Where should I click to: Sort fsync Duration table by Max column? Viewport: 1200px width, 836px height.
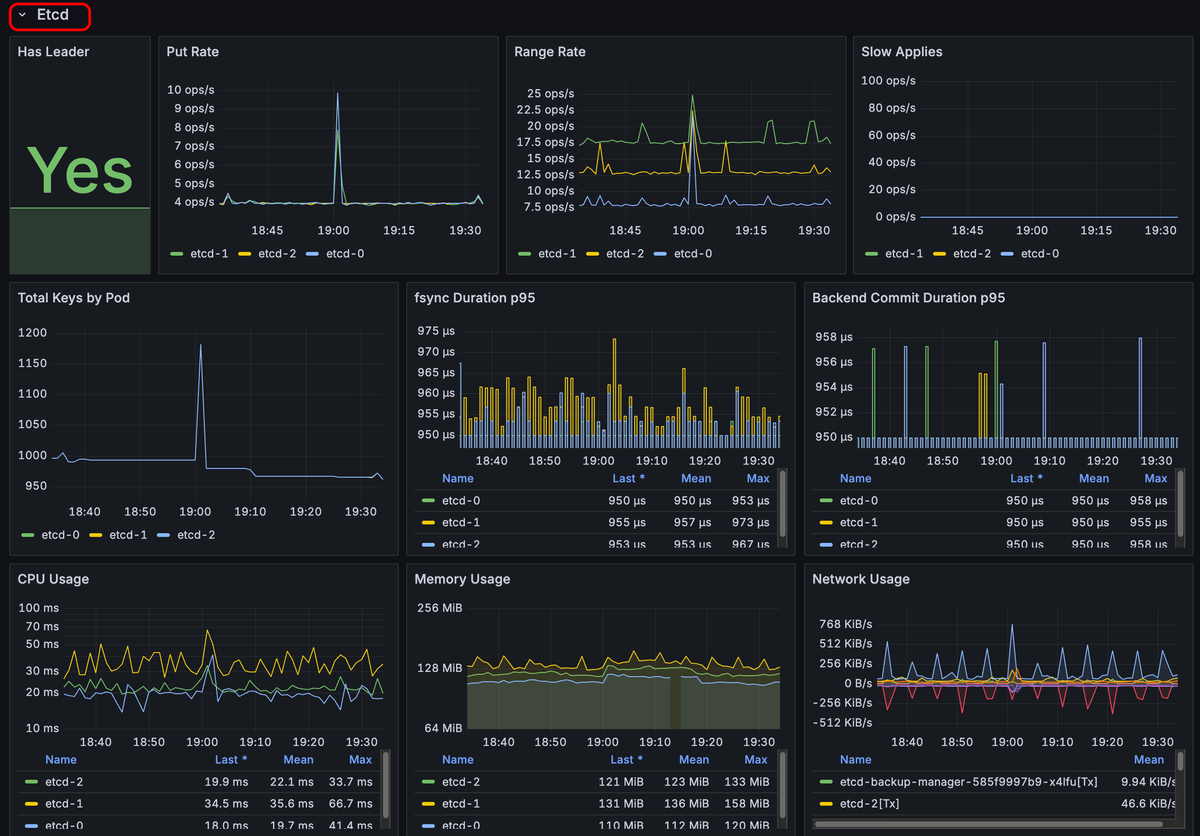(757, 479)
